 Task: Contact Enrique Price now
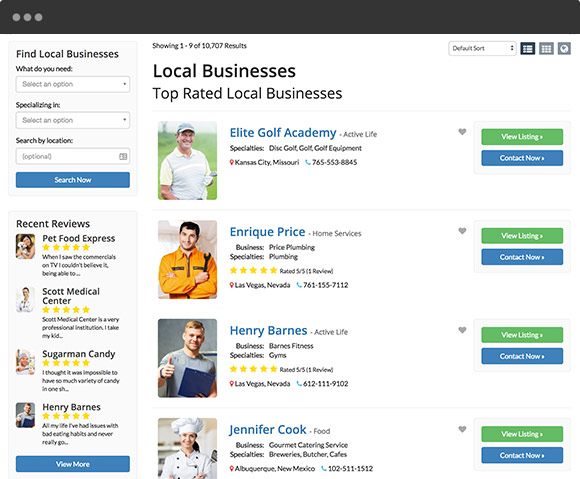pos(522,257)
